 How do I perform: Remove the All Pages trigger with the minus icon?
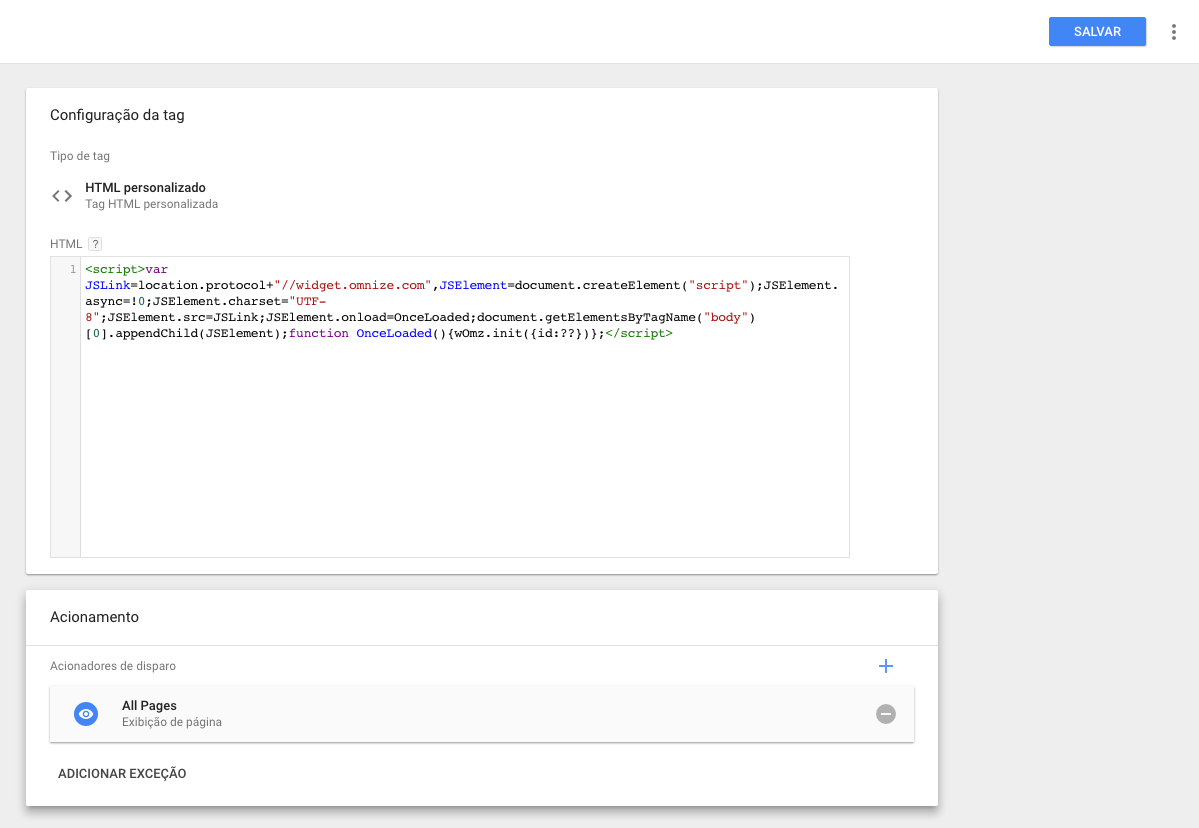pyautogui.click(x=885, y=713)
